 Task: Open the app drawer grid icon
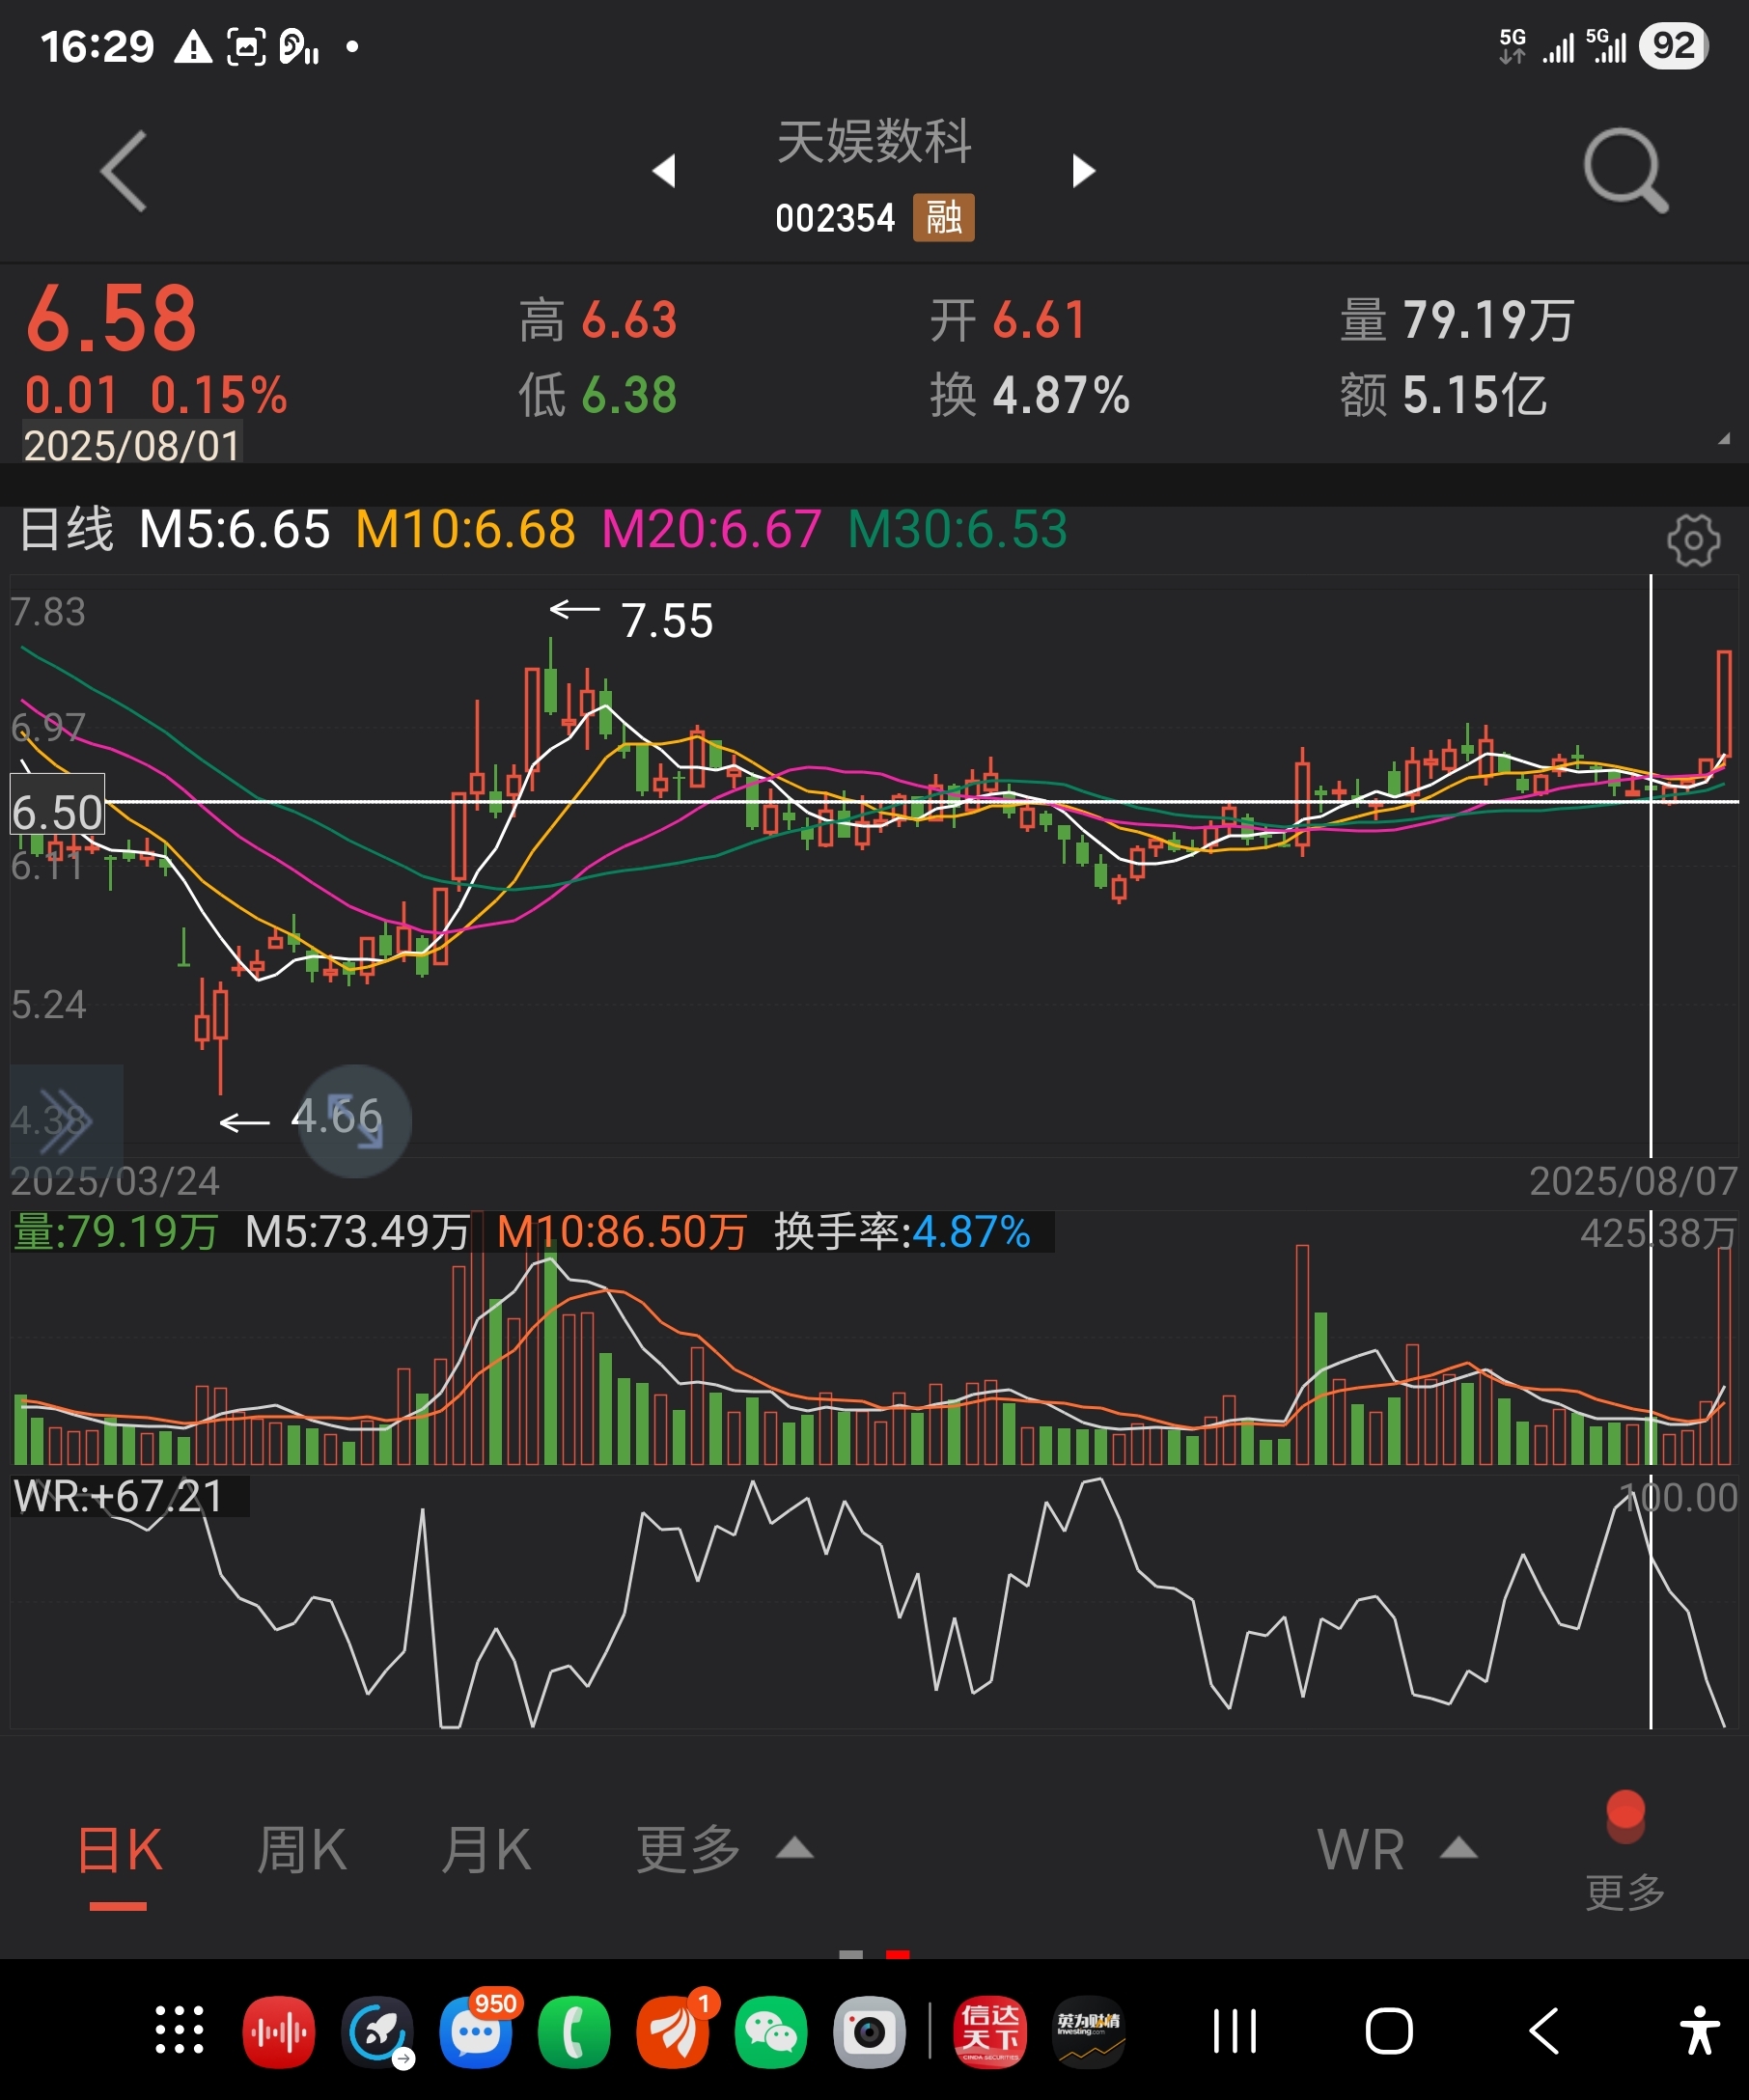tap(180, 2031)
